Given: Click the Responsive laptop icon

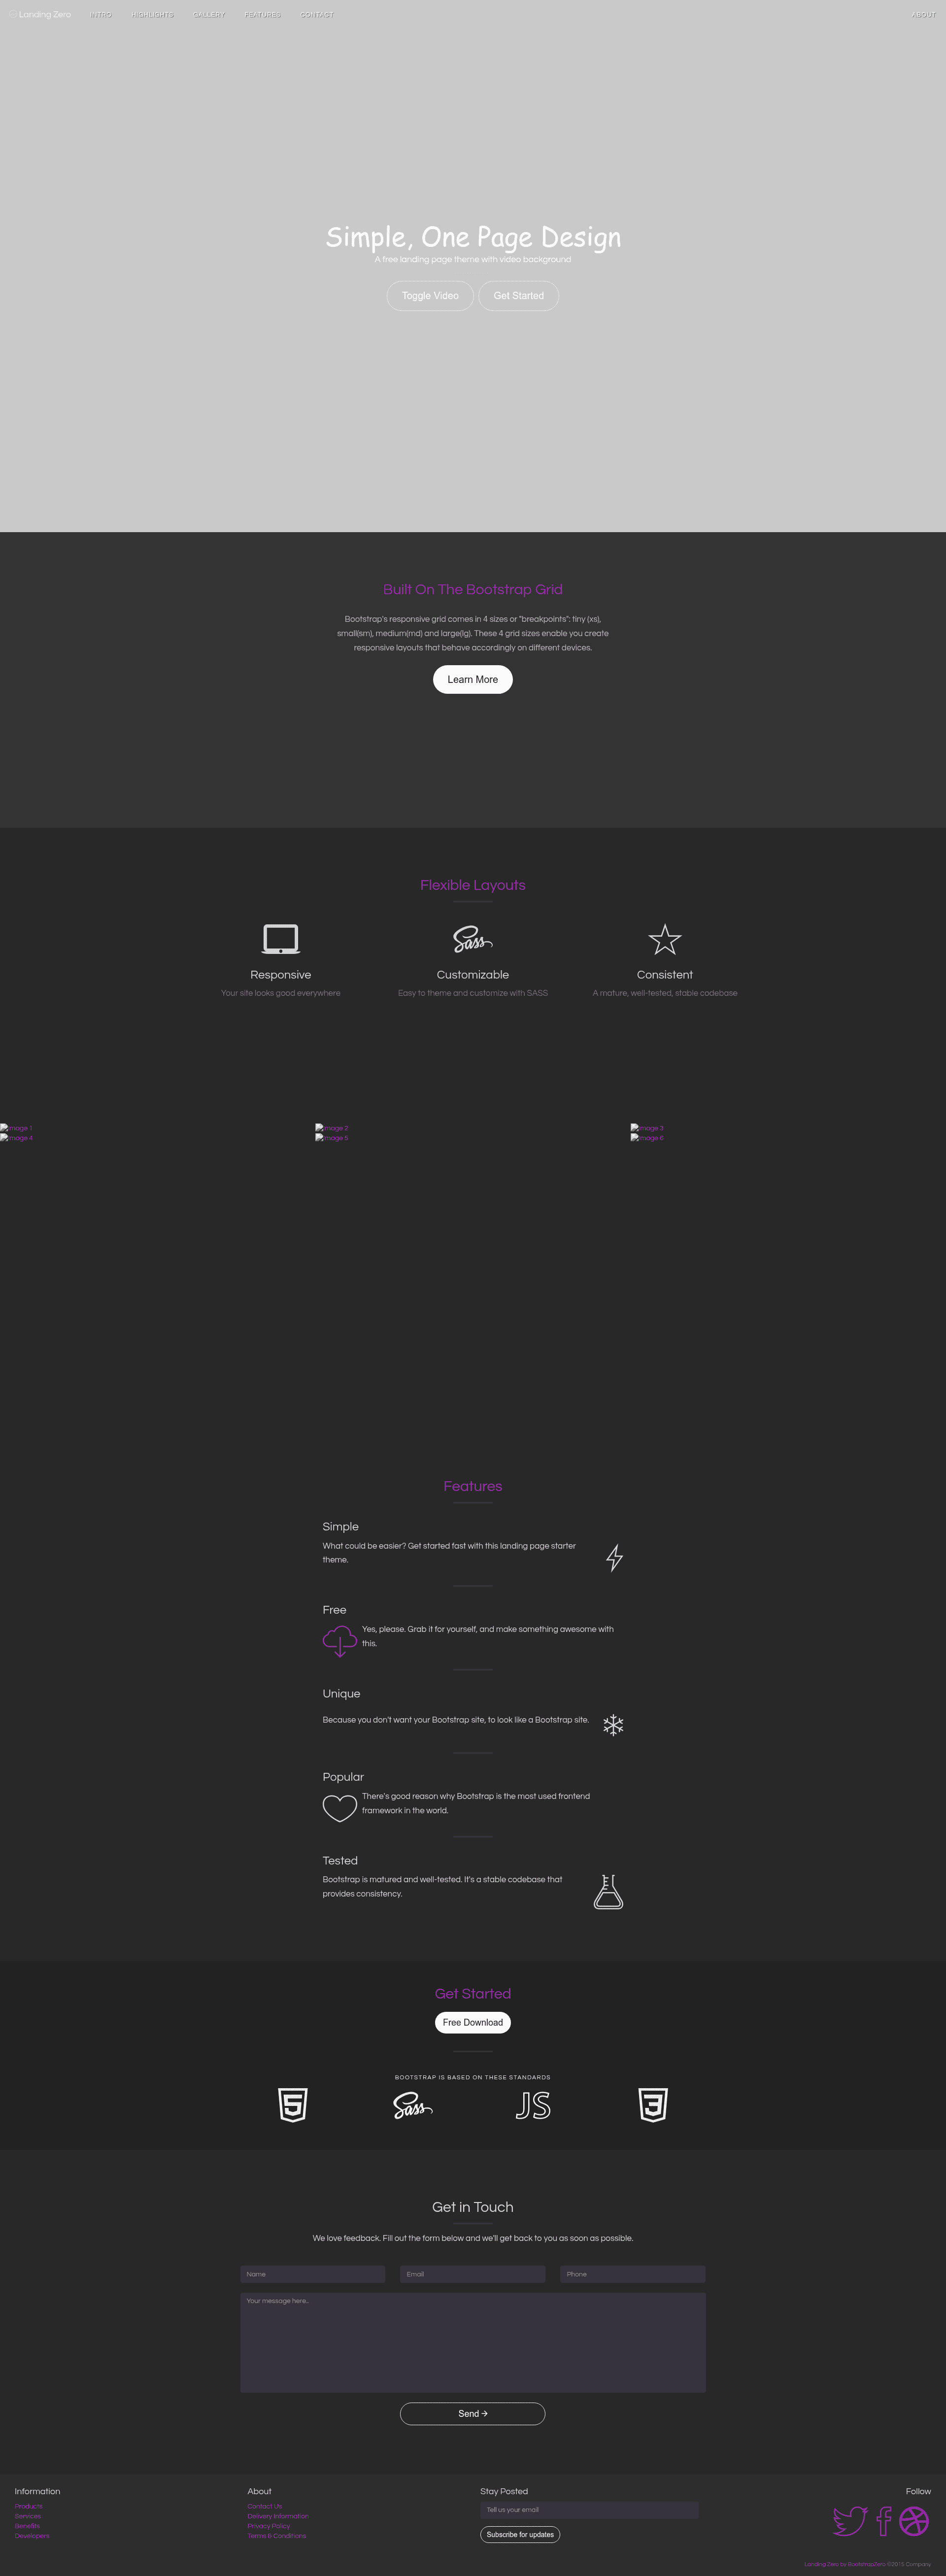Looking at the screenshot, I should (x=281, y=939).
